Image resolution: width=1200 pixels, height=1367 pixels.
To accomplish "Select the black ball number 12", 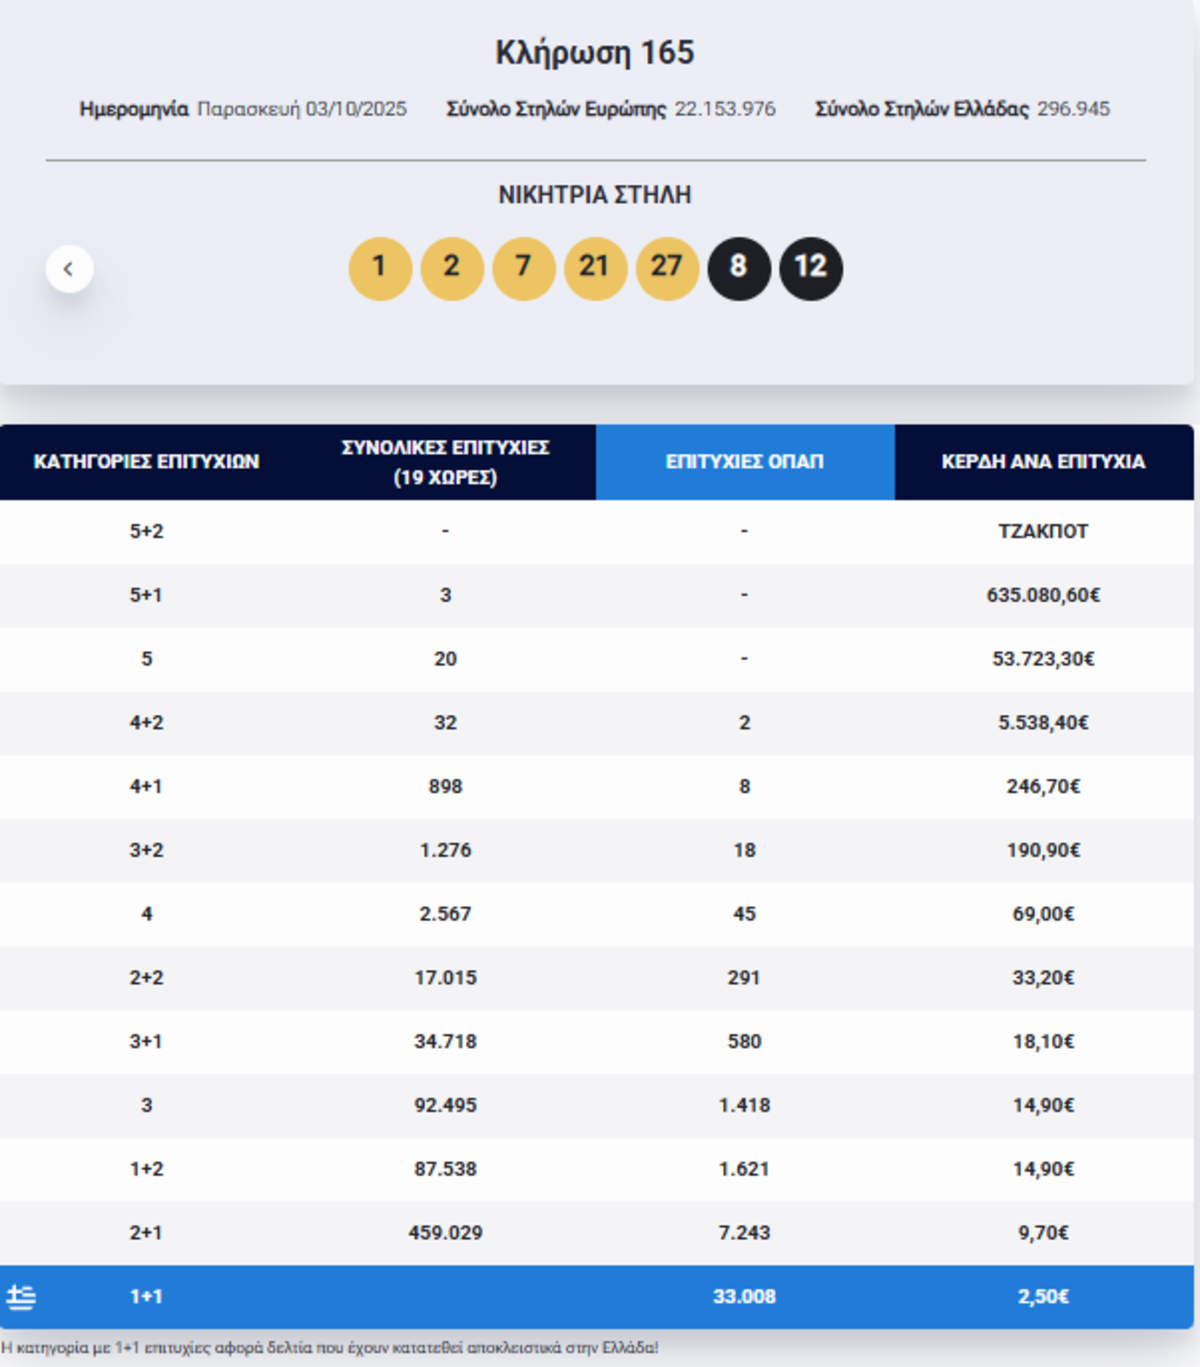I will (x=810, y=268).
